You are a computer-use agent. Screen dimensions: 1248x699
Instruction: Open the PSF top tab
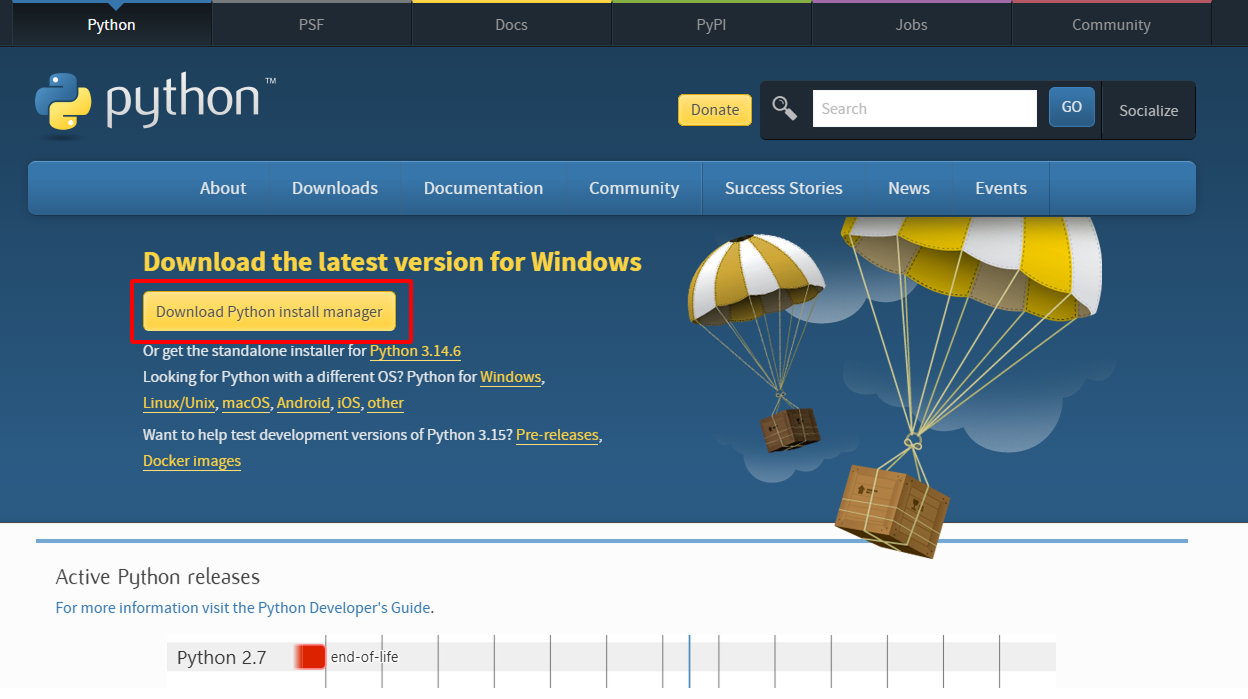point(311,25)
